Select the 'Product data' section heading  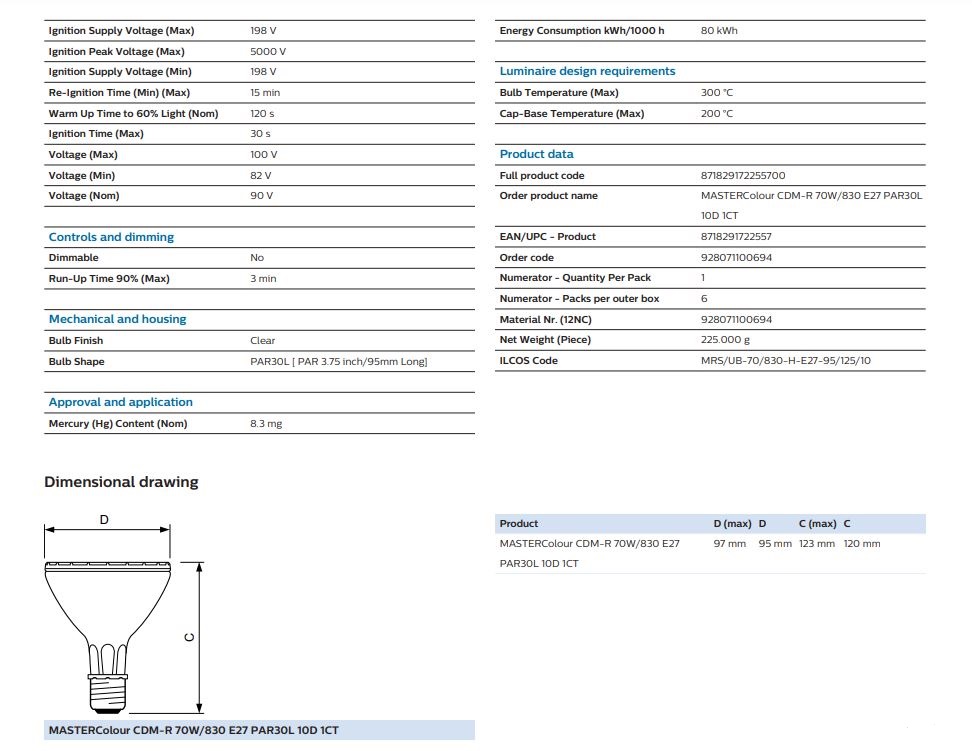[x=537, y=154]
